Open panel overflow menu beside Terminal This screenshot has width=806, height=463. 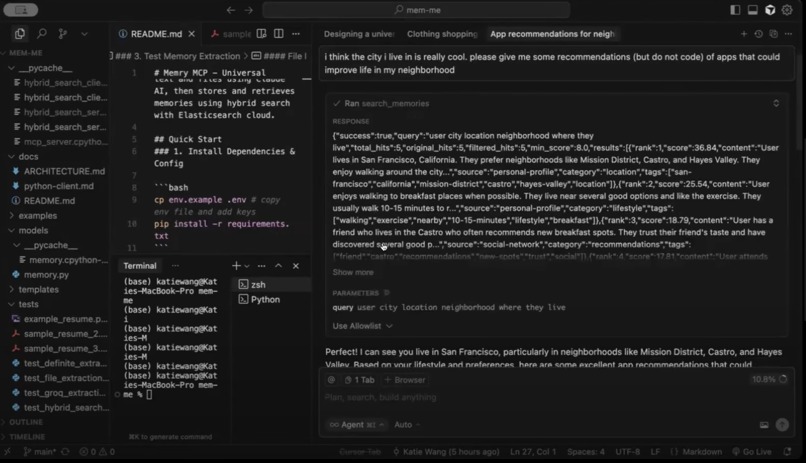[x=176, y=266]
